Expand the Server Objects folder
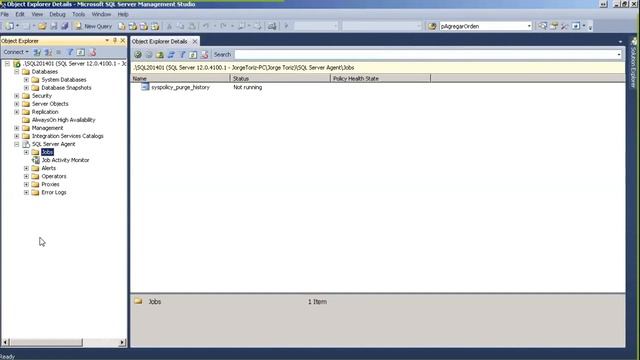640x360 pixels. pos(17,104)
